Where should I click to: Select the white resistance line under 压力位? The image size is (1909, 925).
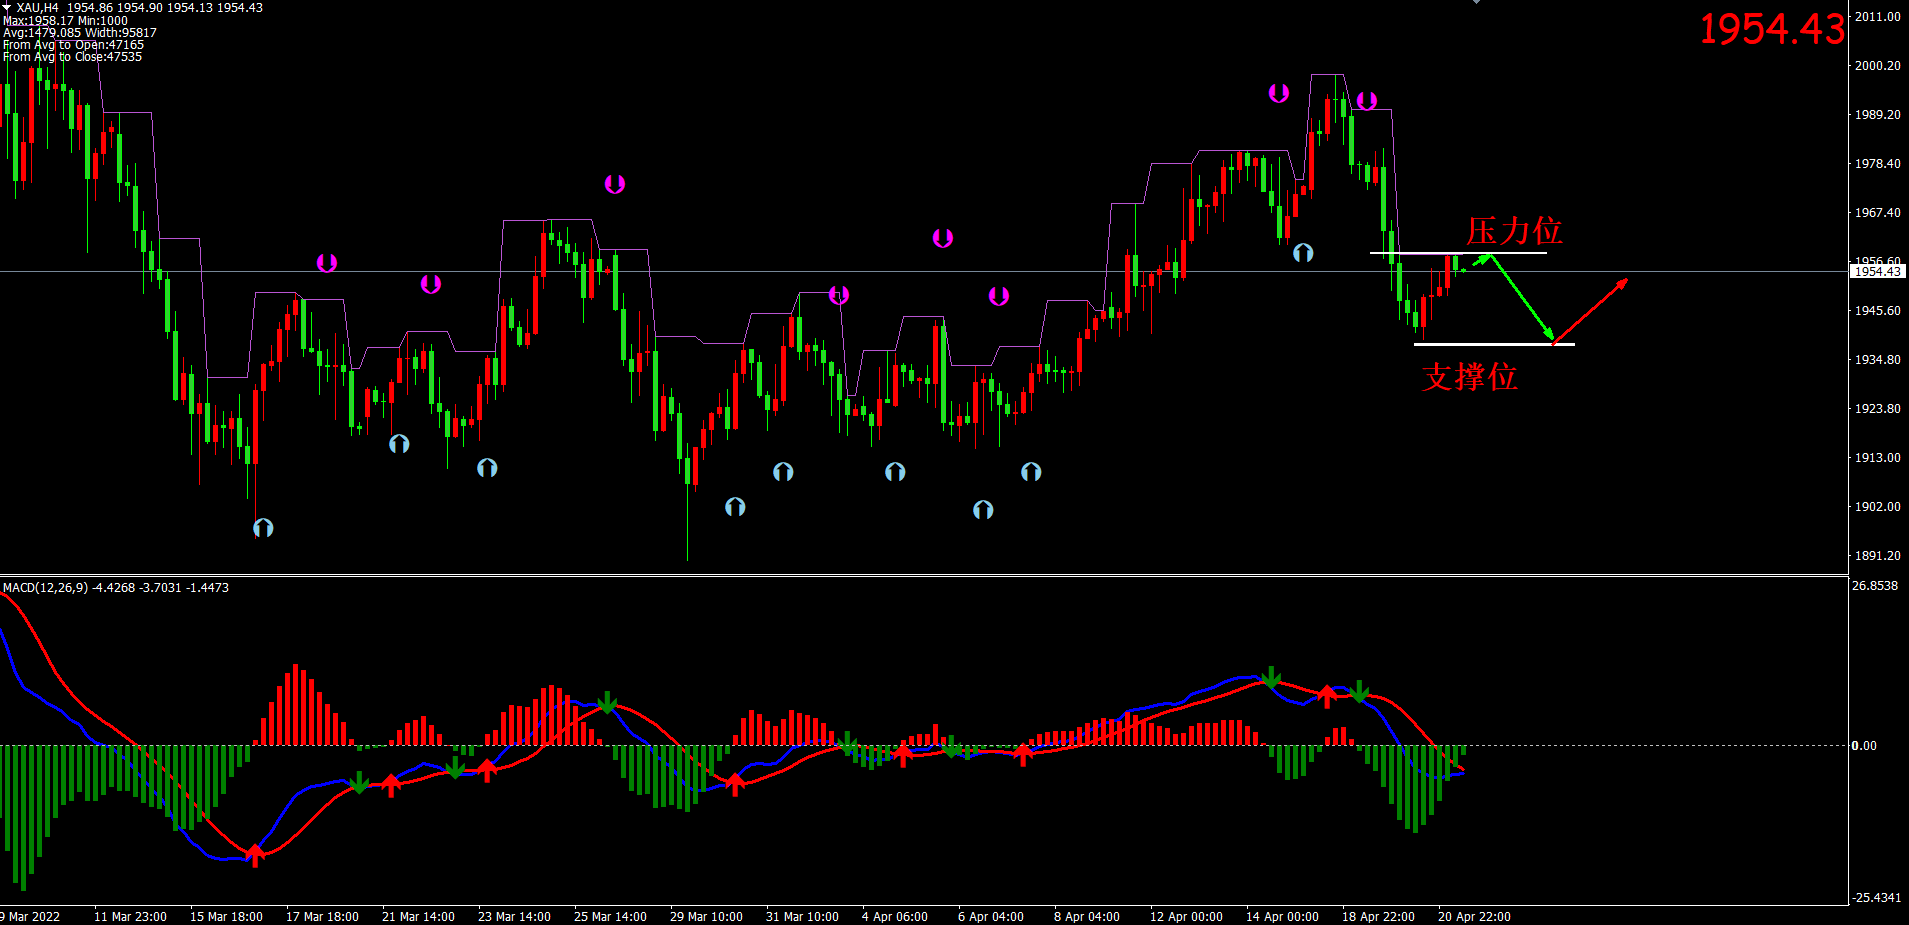1457,253
